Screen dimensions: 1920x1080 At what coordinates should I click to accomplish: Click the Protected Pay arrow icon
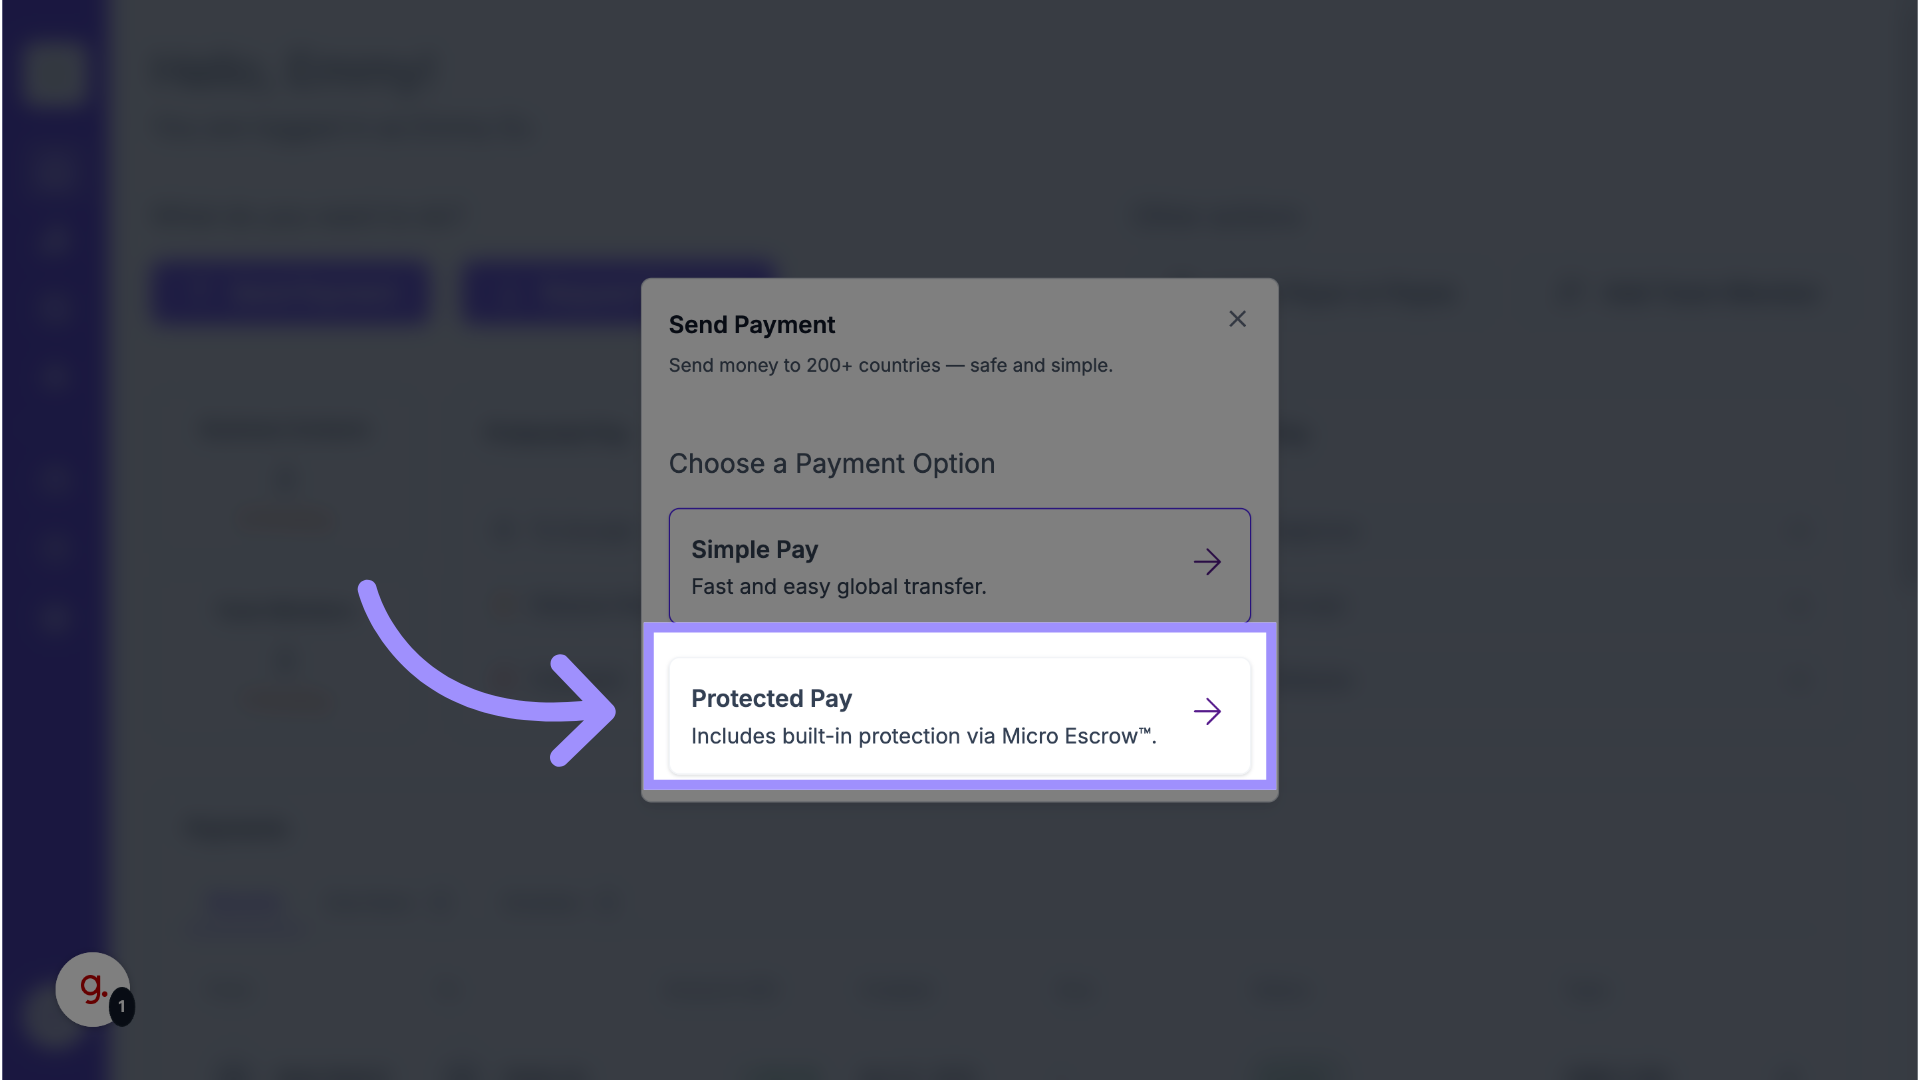(x=1207, y=712)
